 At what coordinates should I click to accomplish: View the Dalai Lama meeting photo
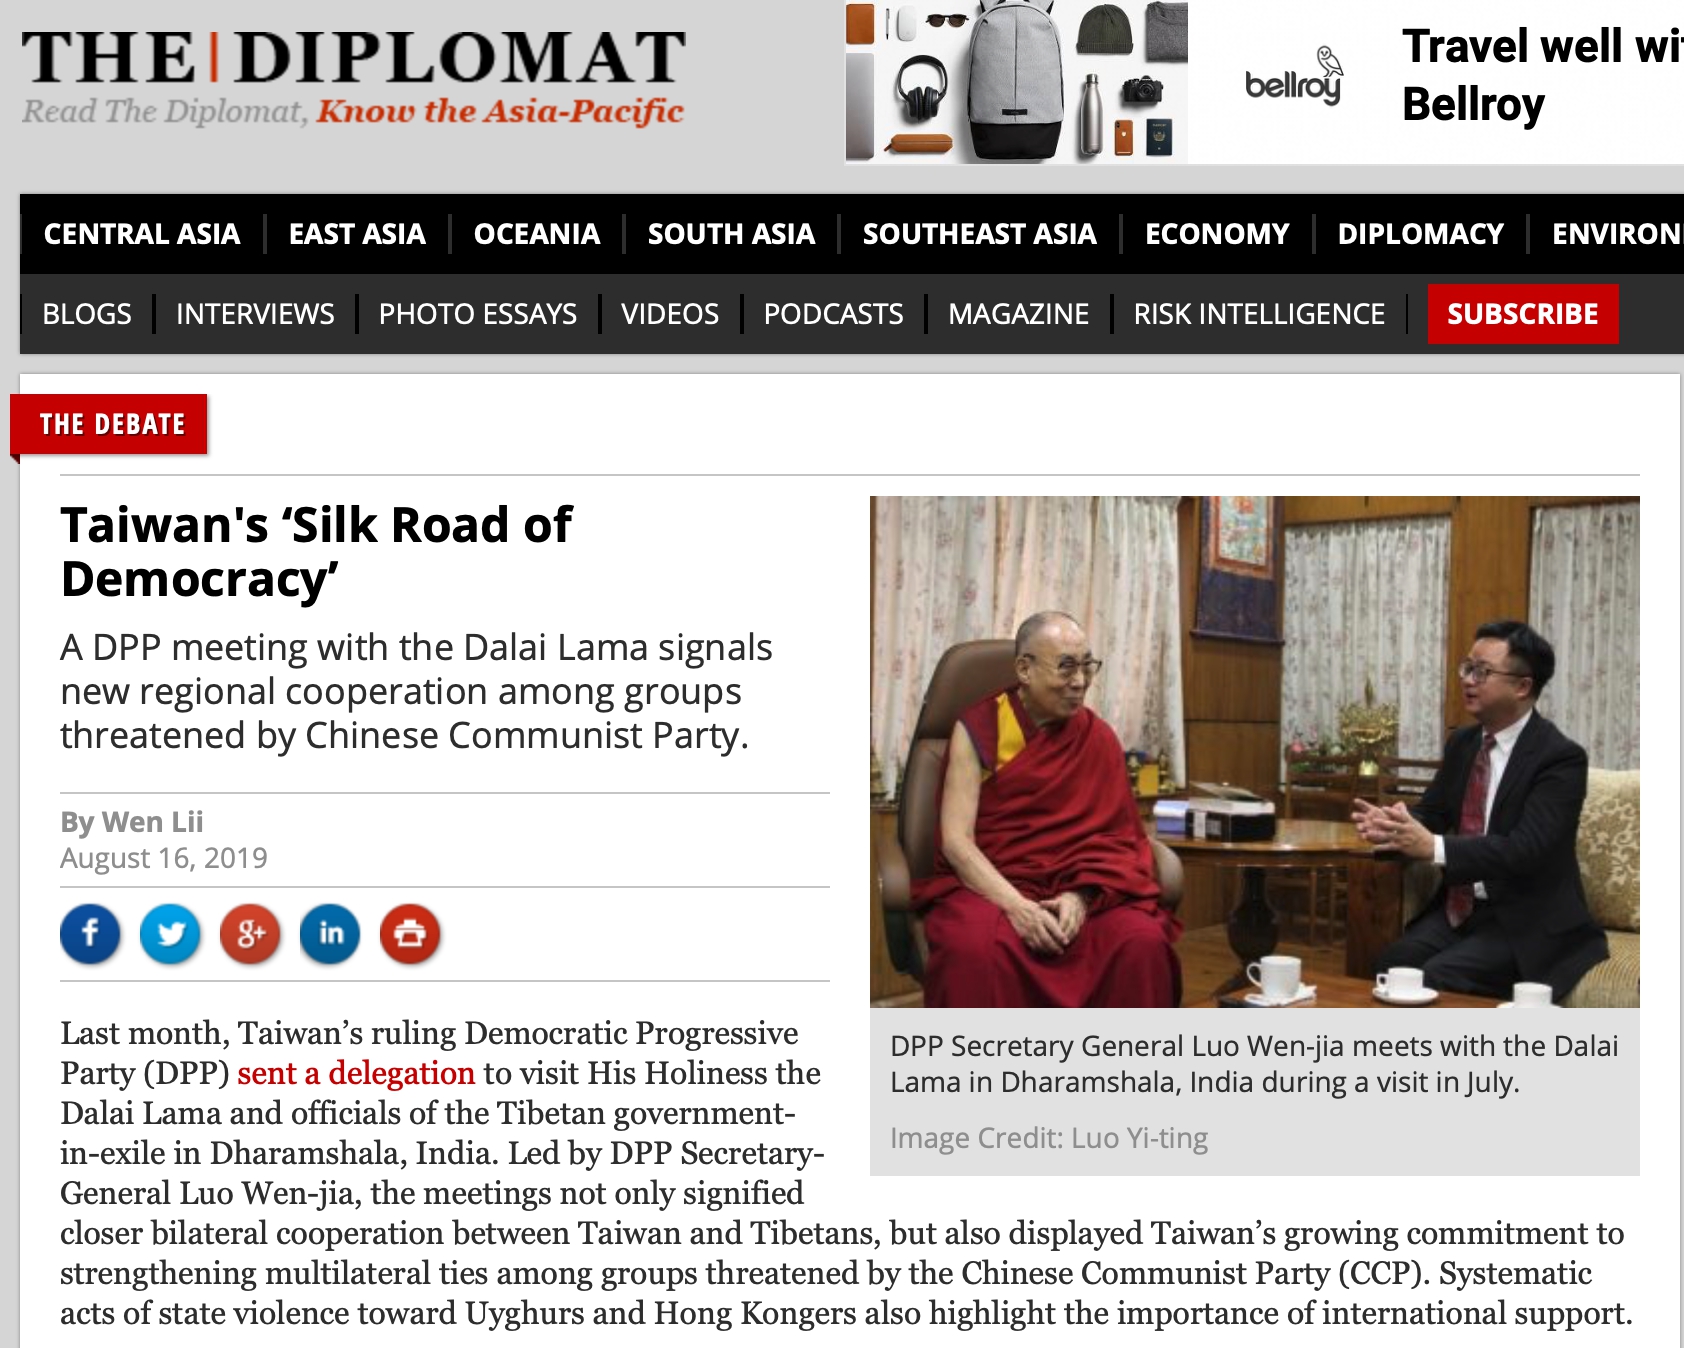1255,752
